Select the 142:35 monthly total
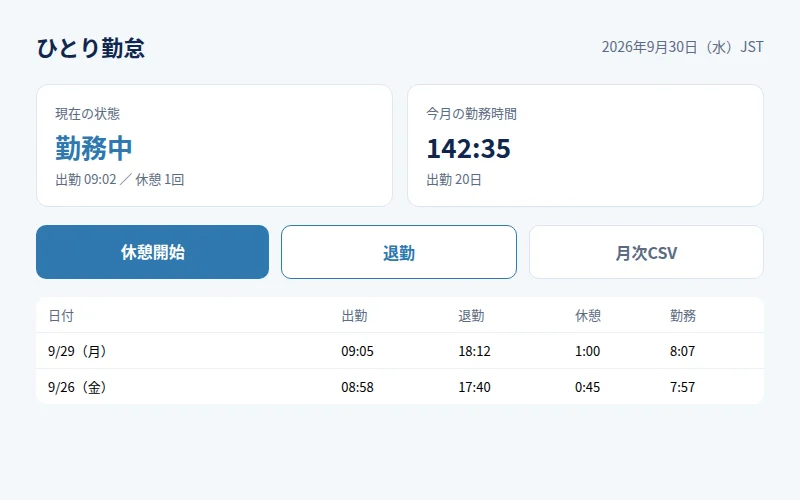 click(x=468, y=148)
